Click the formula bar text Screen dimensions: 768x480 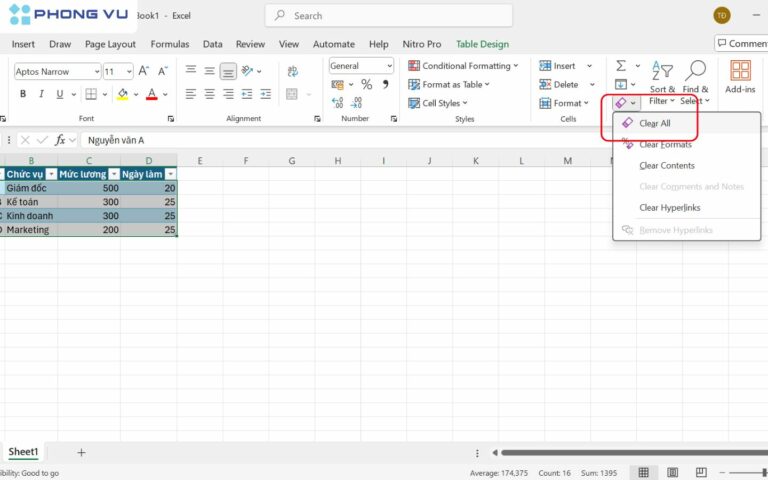[116, 141]
